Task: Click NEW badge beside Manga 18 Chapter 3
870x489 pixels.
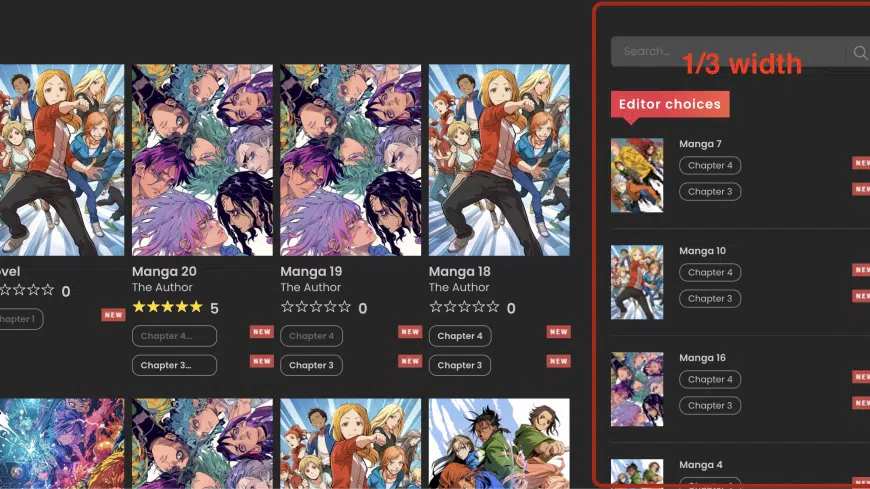Action: coord(559,361)
